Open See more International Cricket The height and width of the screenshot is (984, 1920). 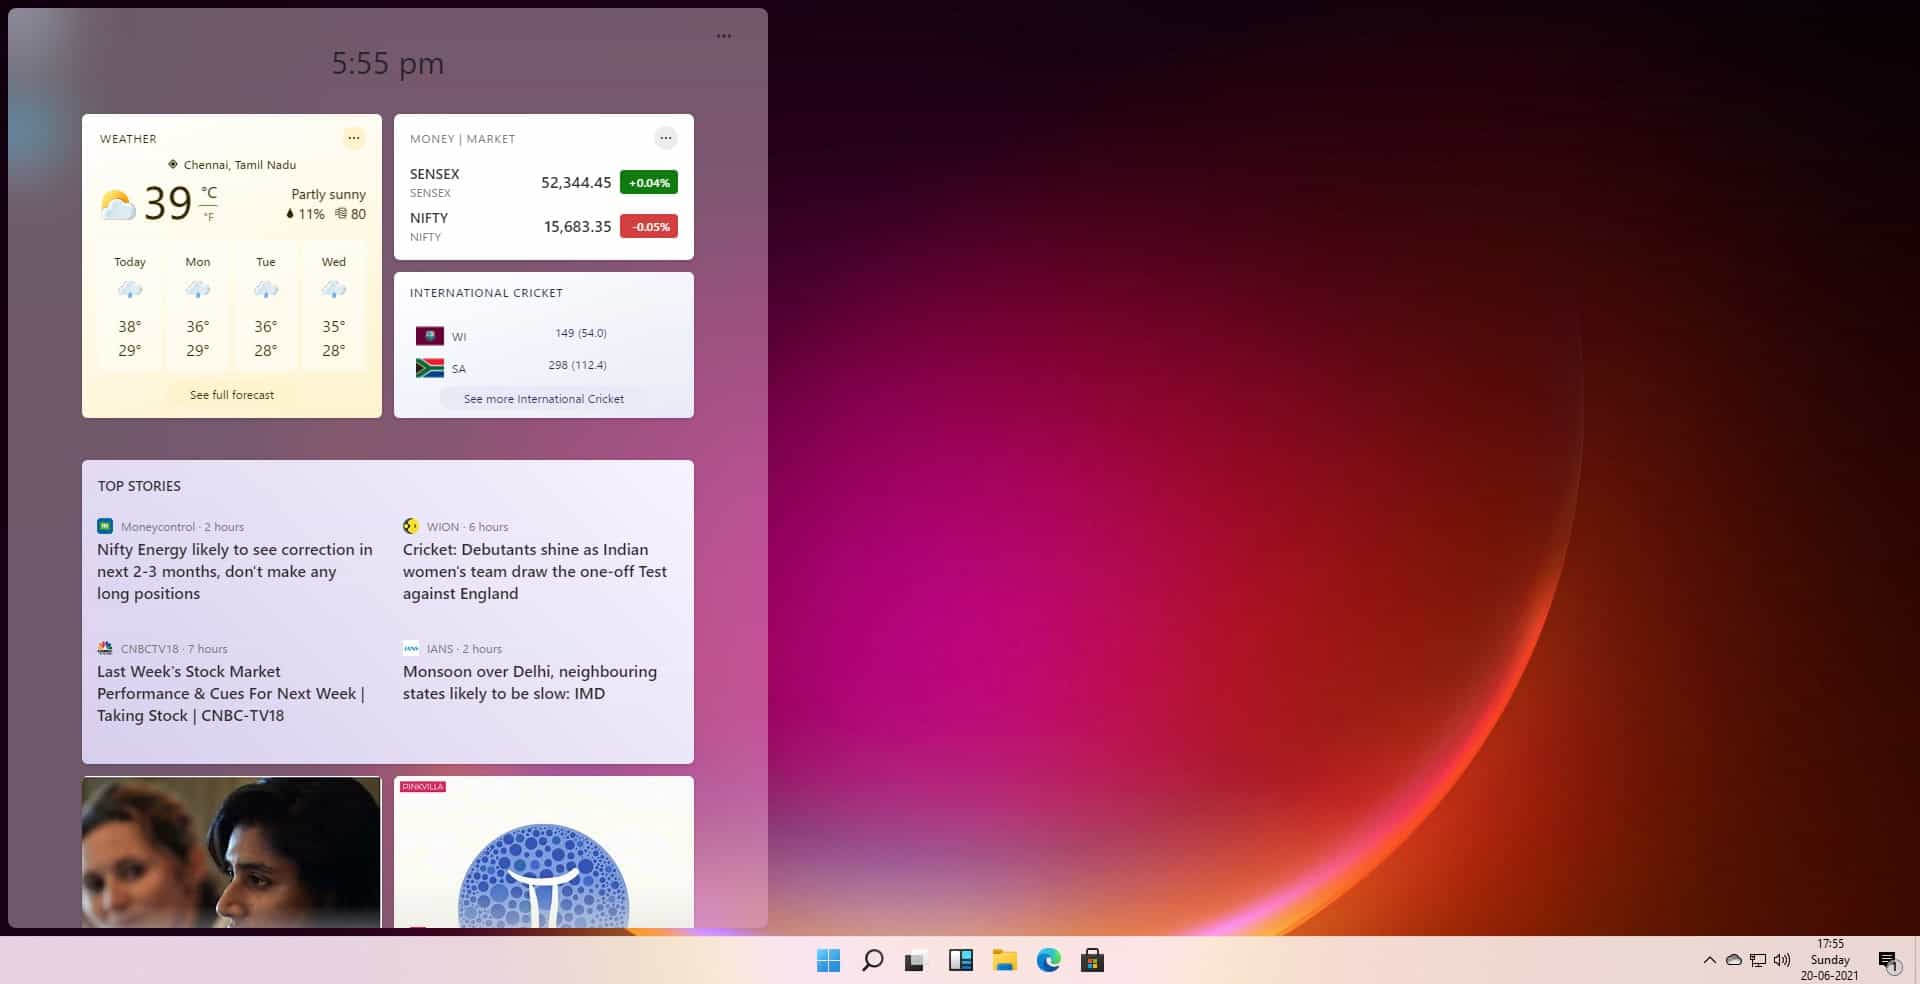pyautogui.click(x=543, y=398)
